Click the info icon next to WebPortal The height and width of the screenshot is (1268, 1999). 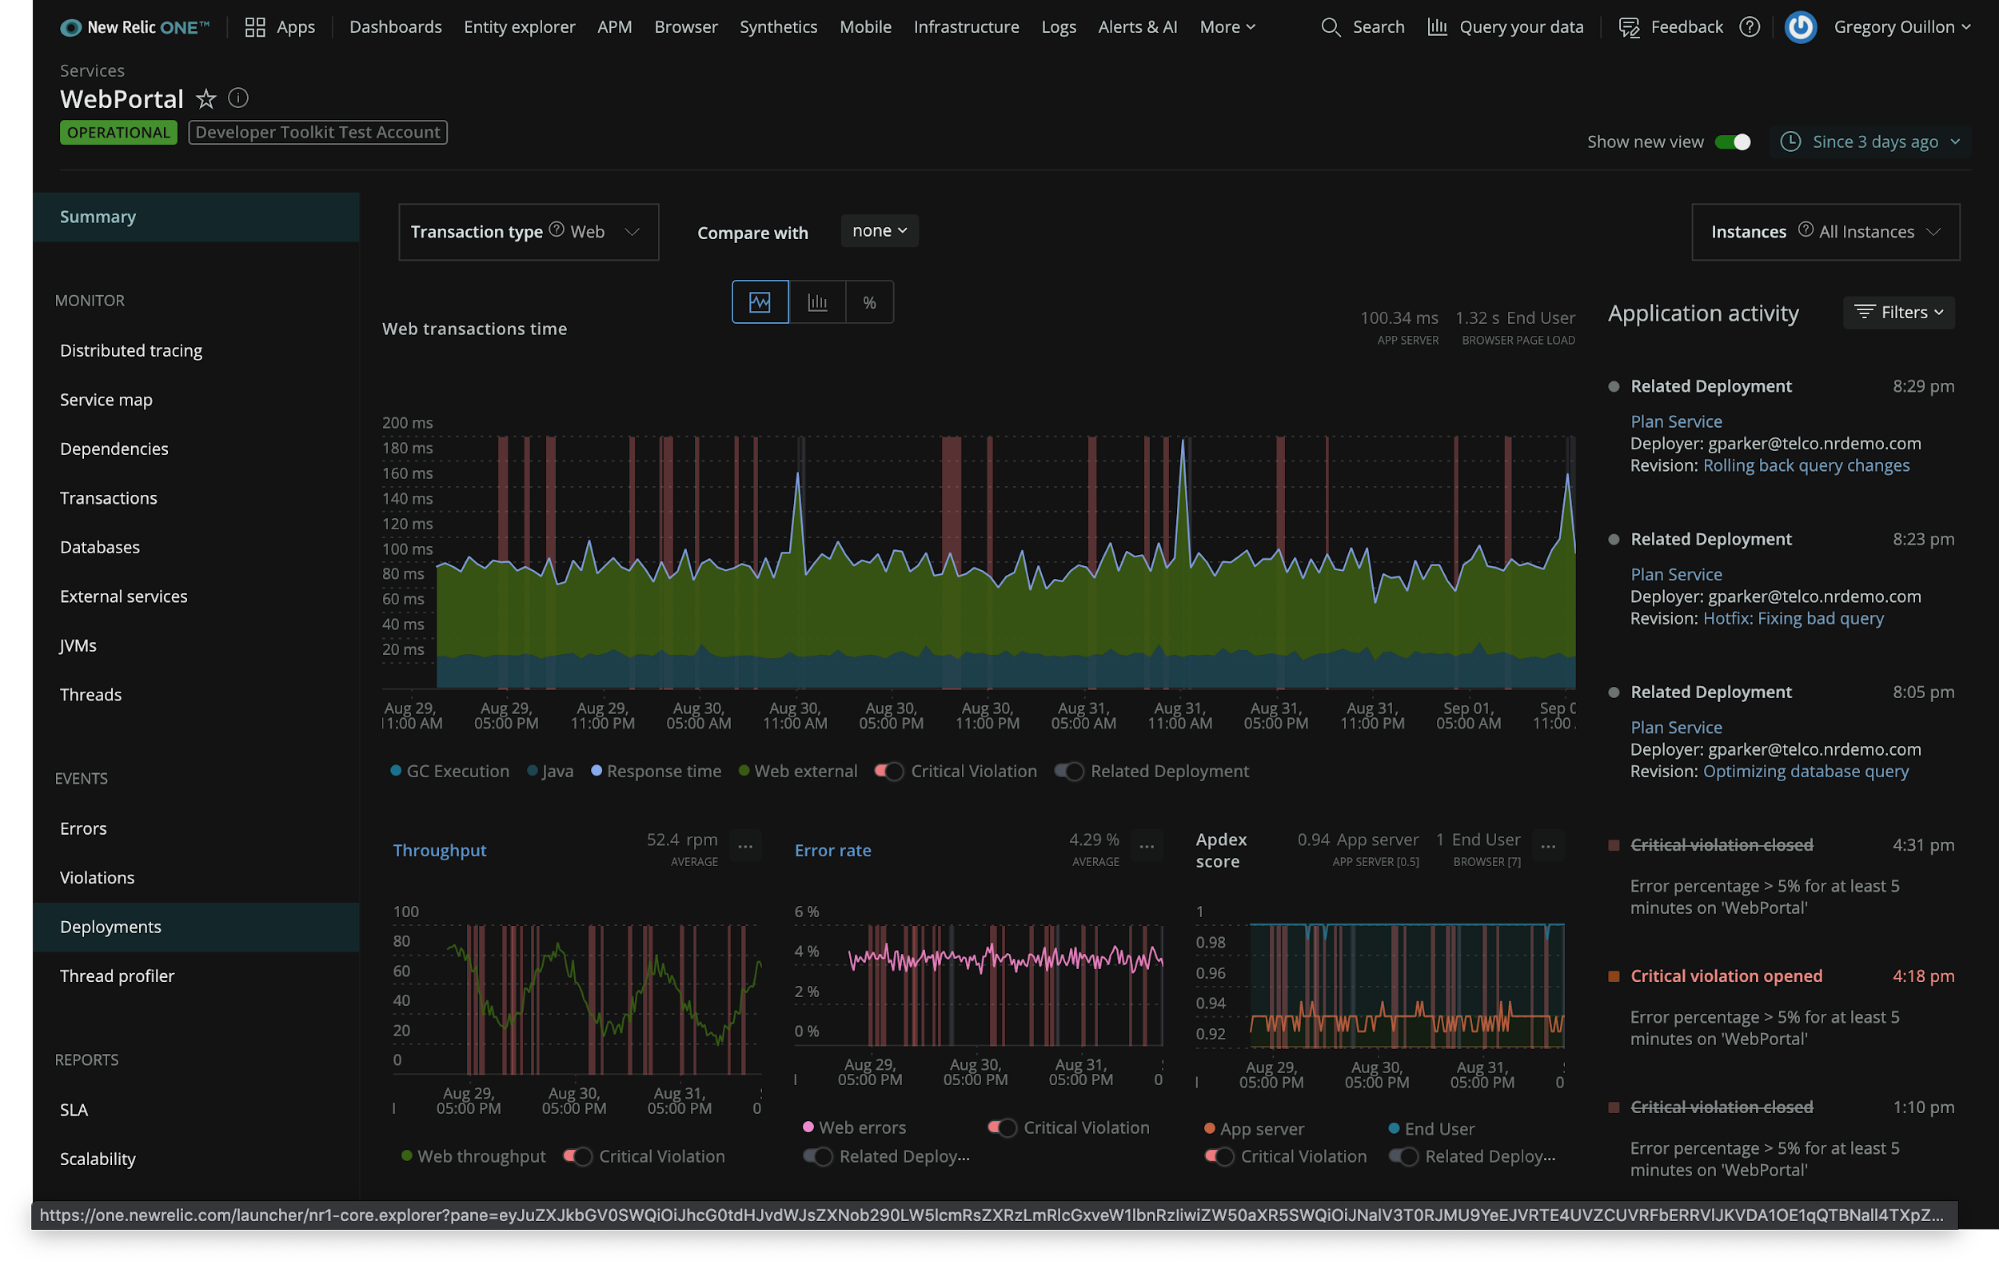click(238, 98)
